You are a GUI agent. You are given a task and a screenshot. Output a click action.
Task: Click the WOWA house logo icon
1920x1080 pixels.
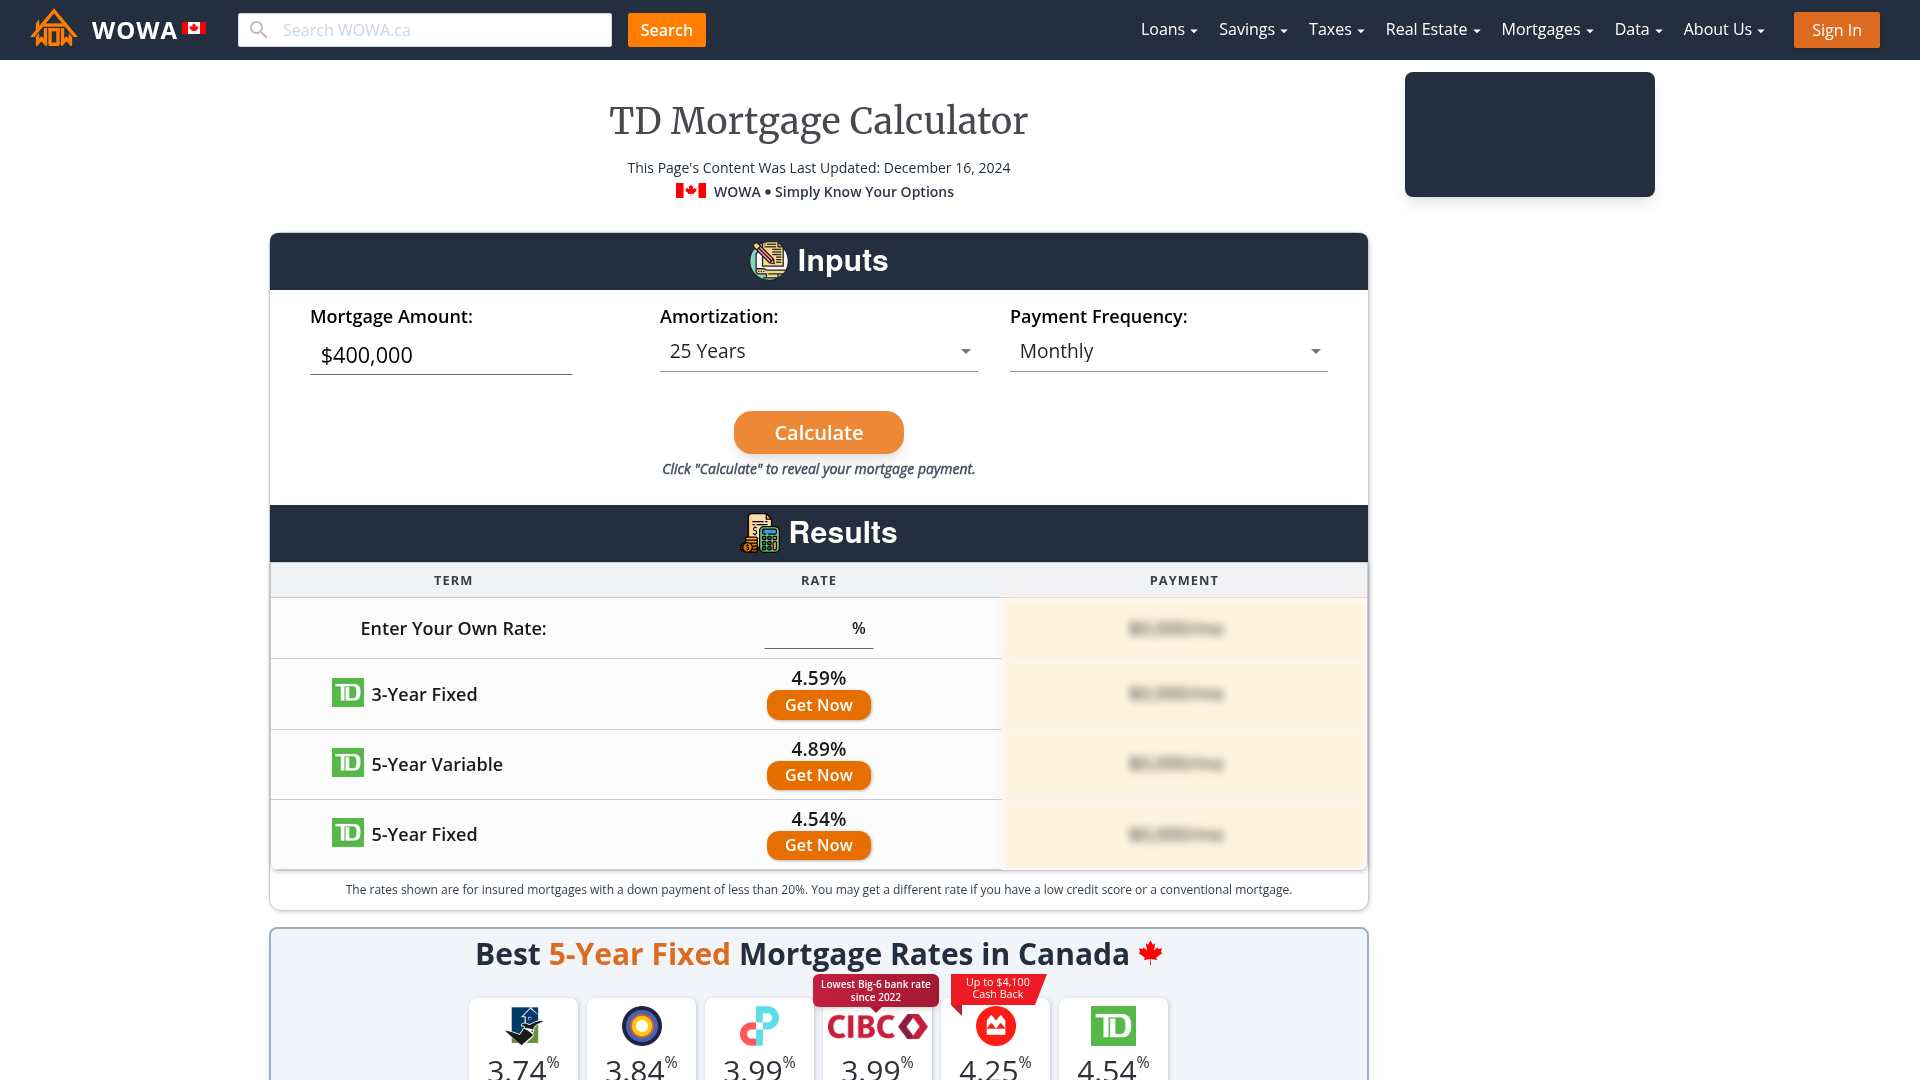pyautogui.click(x=54, y=29)
